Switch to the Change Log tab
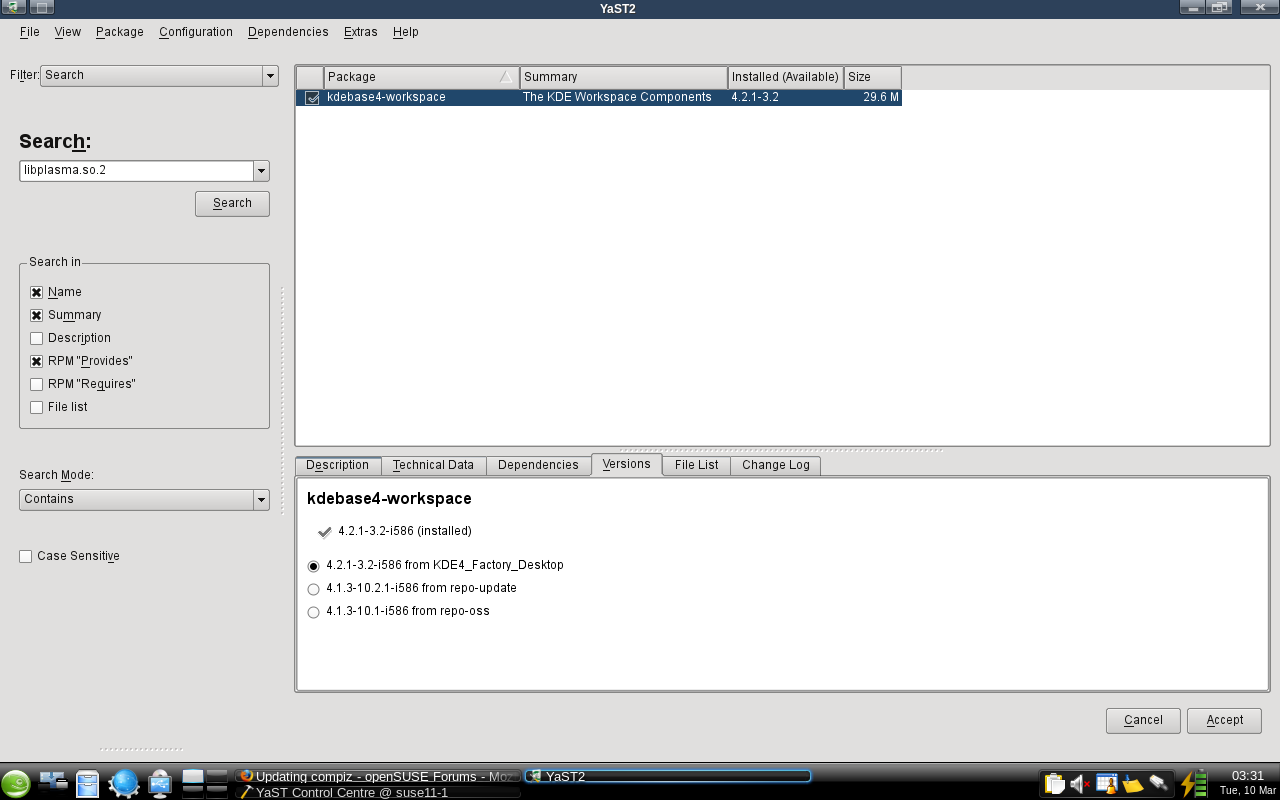The height and width of the screenshot is (800, 1280). point(776,465)
